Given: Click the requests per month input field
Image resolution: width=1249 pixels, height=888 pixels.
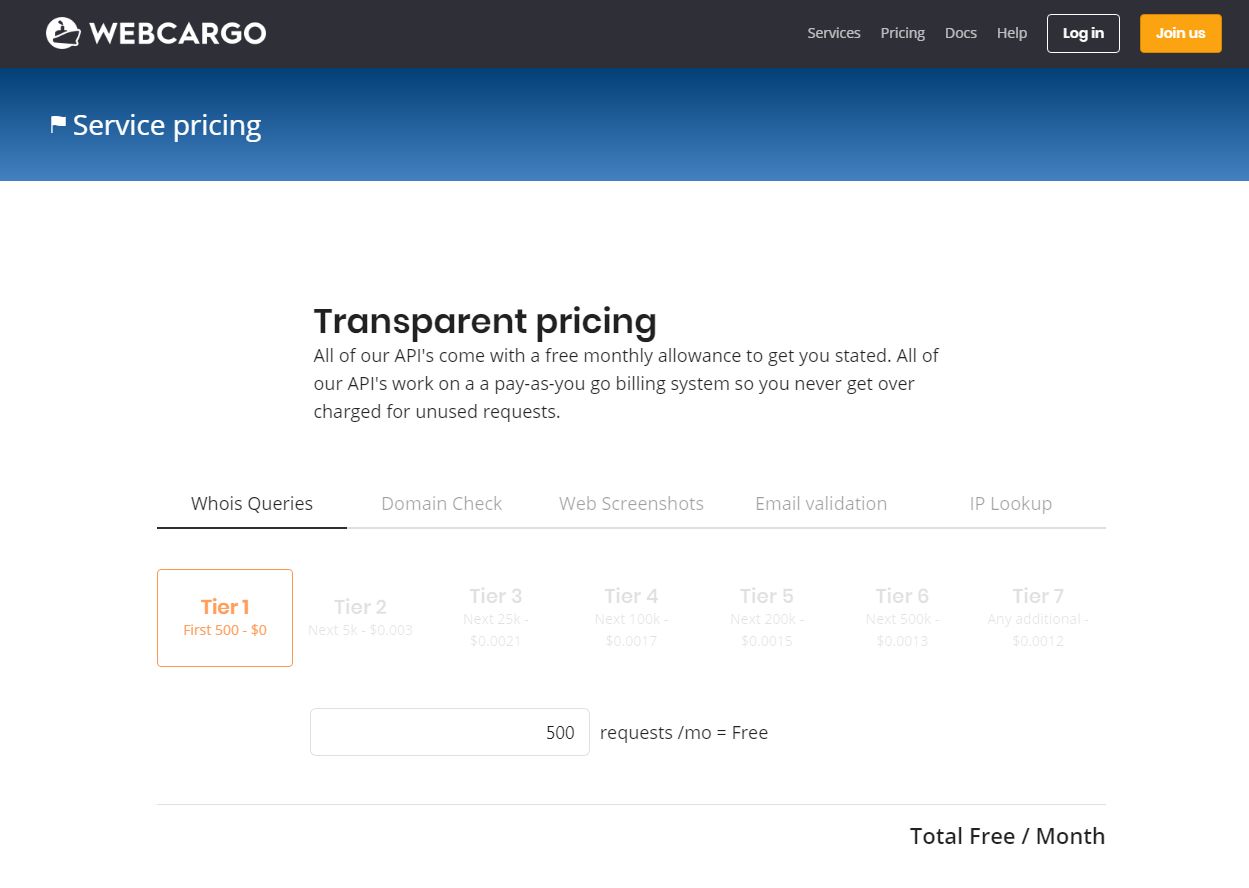Looking at the screenshot, I should pyautogui.click(x=449, y=732).
